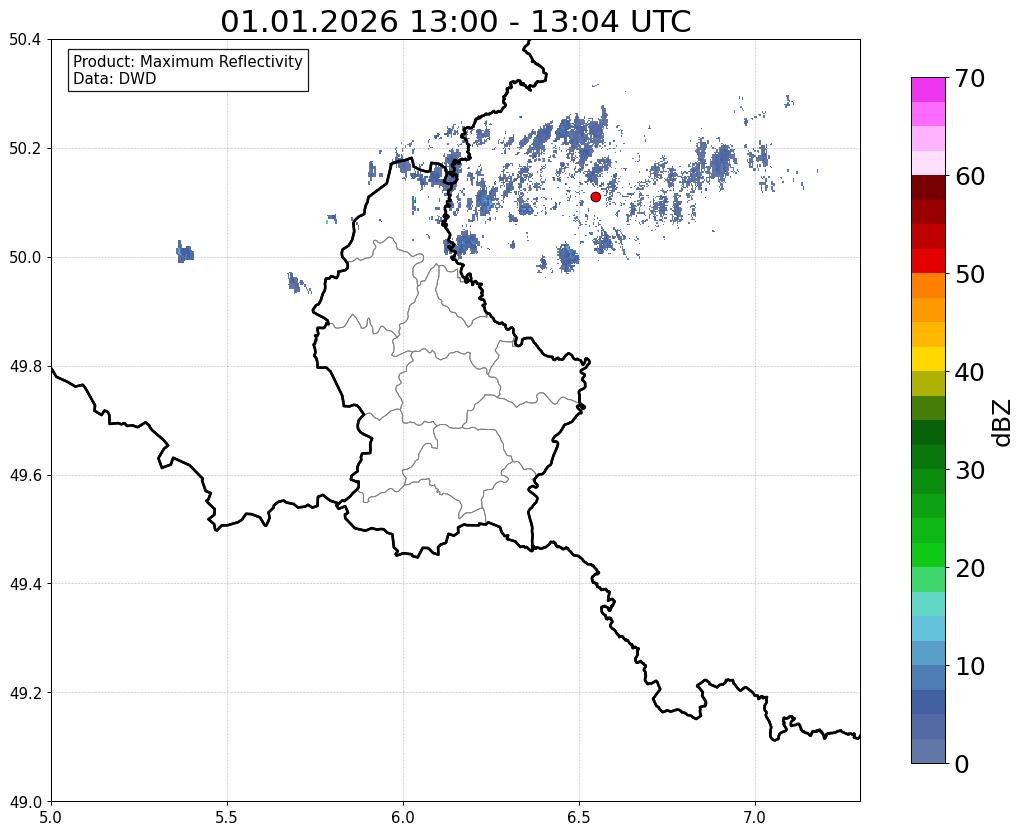
Task: Click the x-axis label 5.5
Action: point(227,818)
